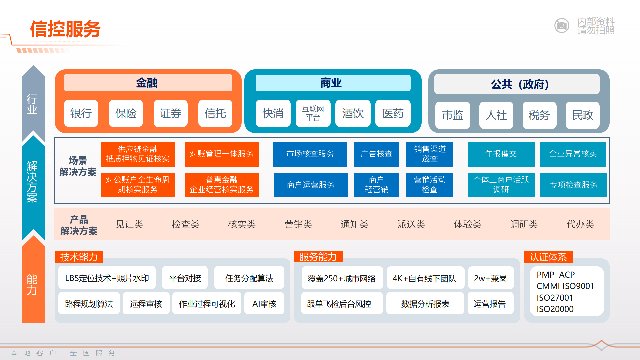The image size is (640, 360).
Task: Select the 数据分析报表 box
Action: (x=425, y=303)
